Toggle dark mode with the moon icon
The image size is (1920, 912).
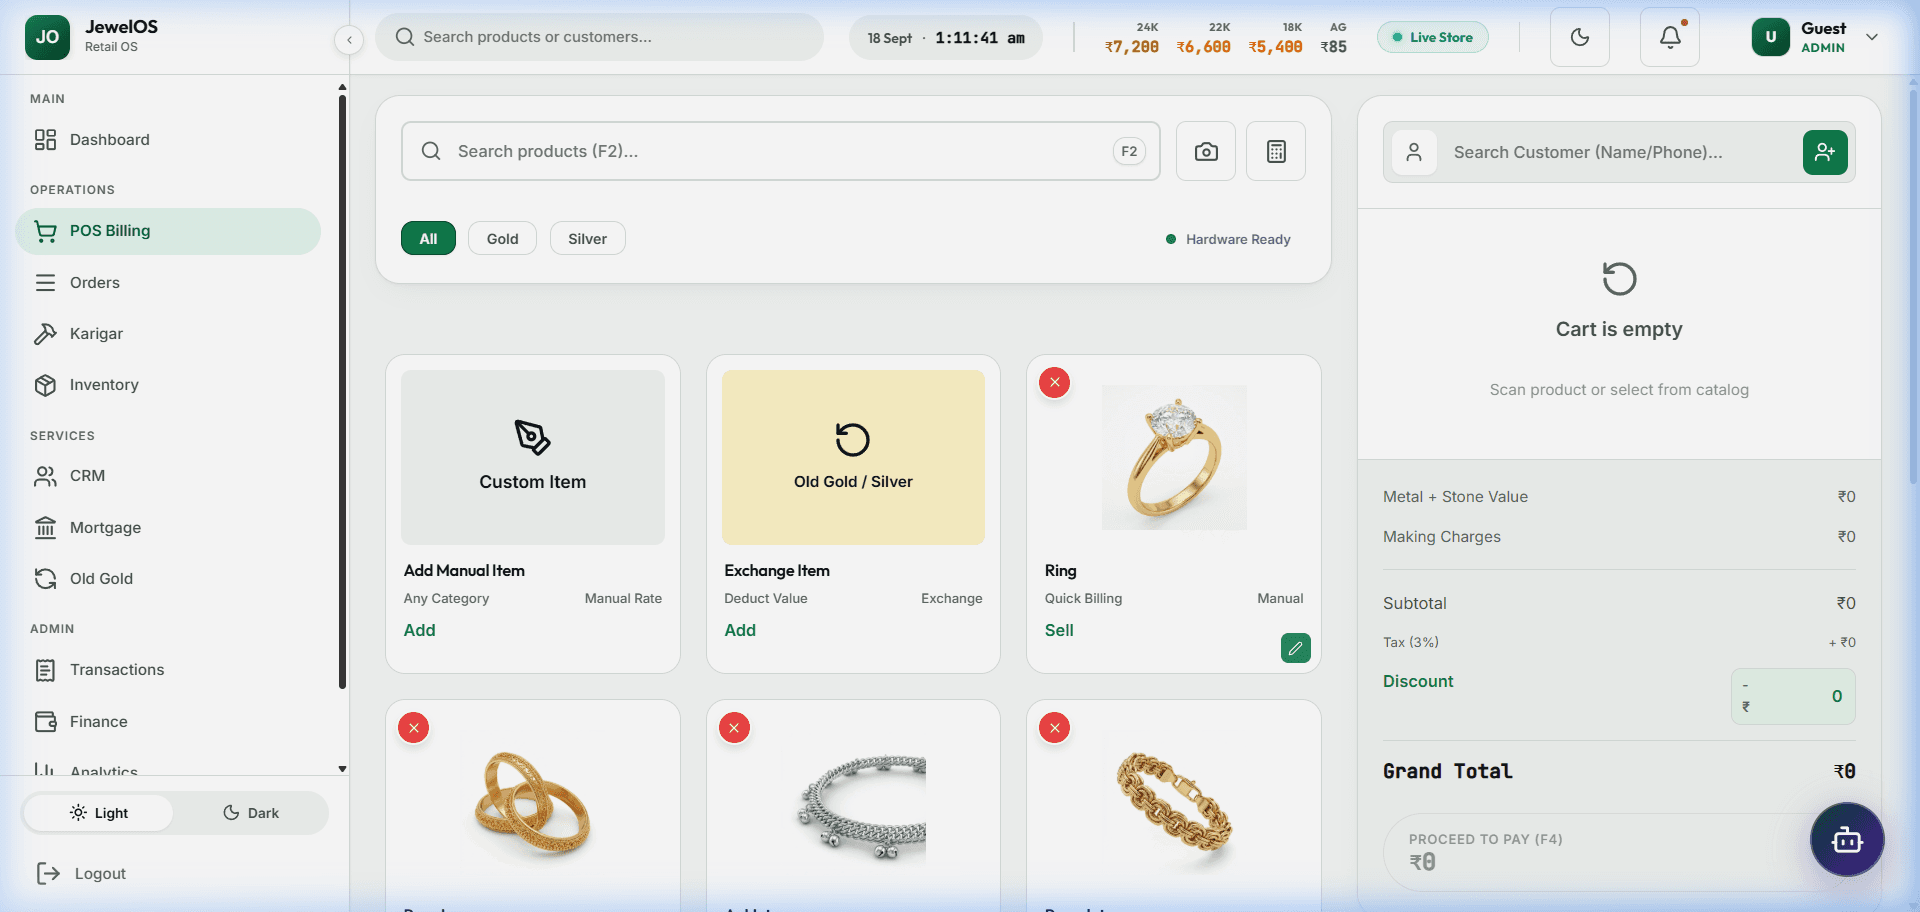[1580, 37]
